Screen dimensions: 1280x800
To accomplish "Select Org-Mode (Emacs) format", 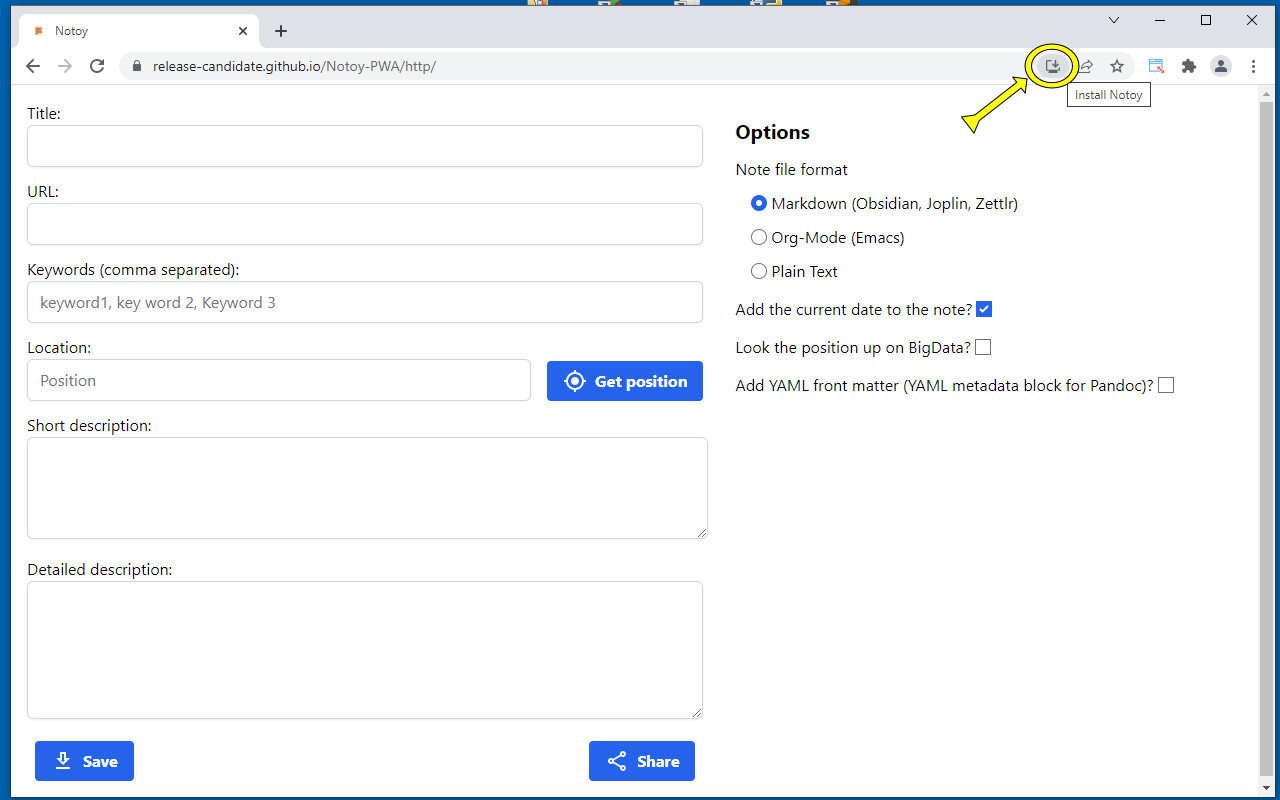I will tap(759, 237).
